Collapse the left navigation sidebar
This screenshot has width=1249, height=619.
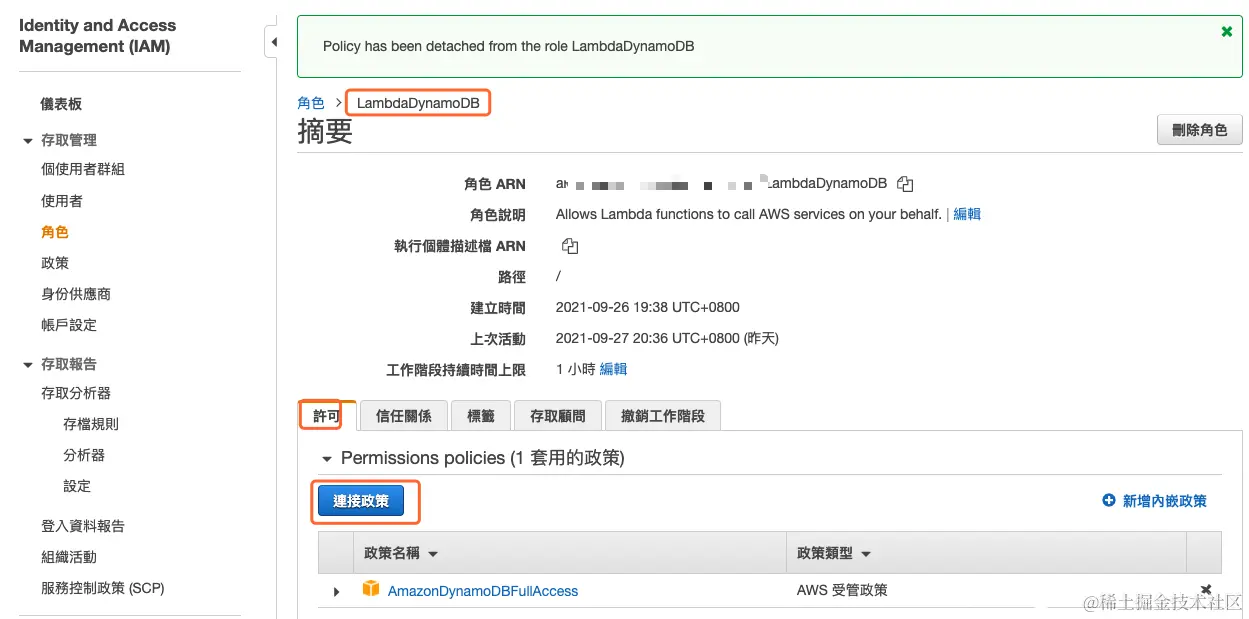pyautogui.click(x=273, y=43)
